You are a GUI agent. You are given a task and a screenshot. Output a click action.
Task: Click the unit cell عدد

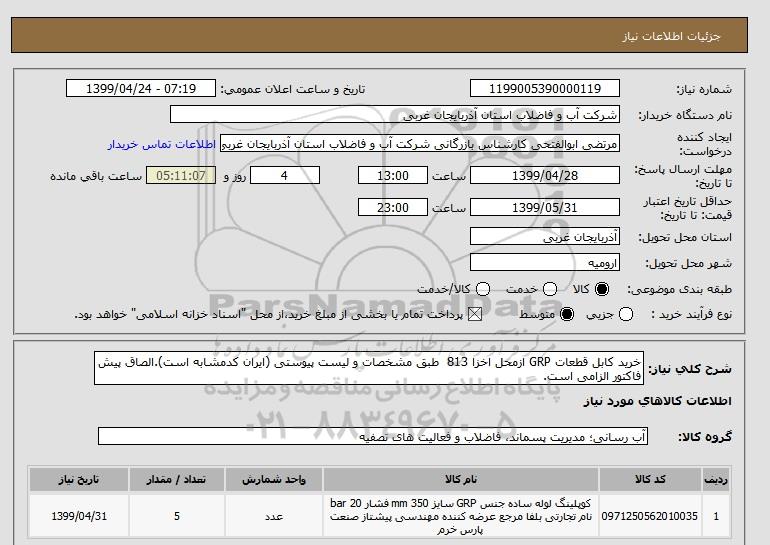(x=274, y=517)
